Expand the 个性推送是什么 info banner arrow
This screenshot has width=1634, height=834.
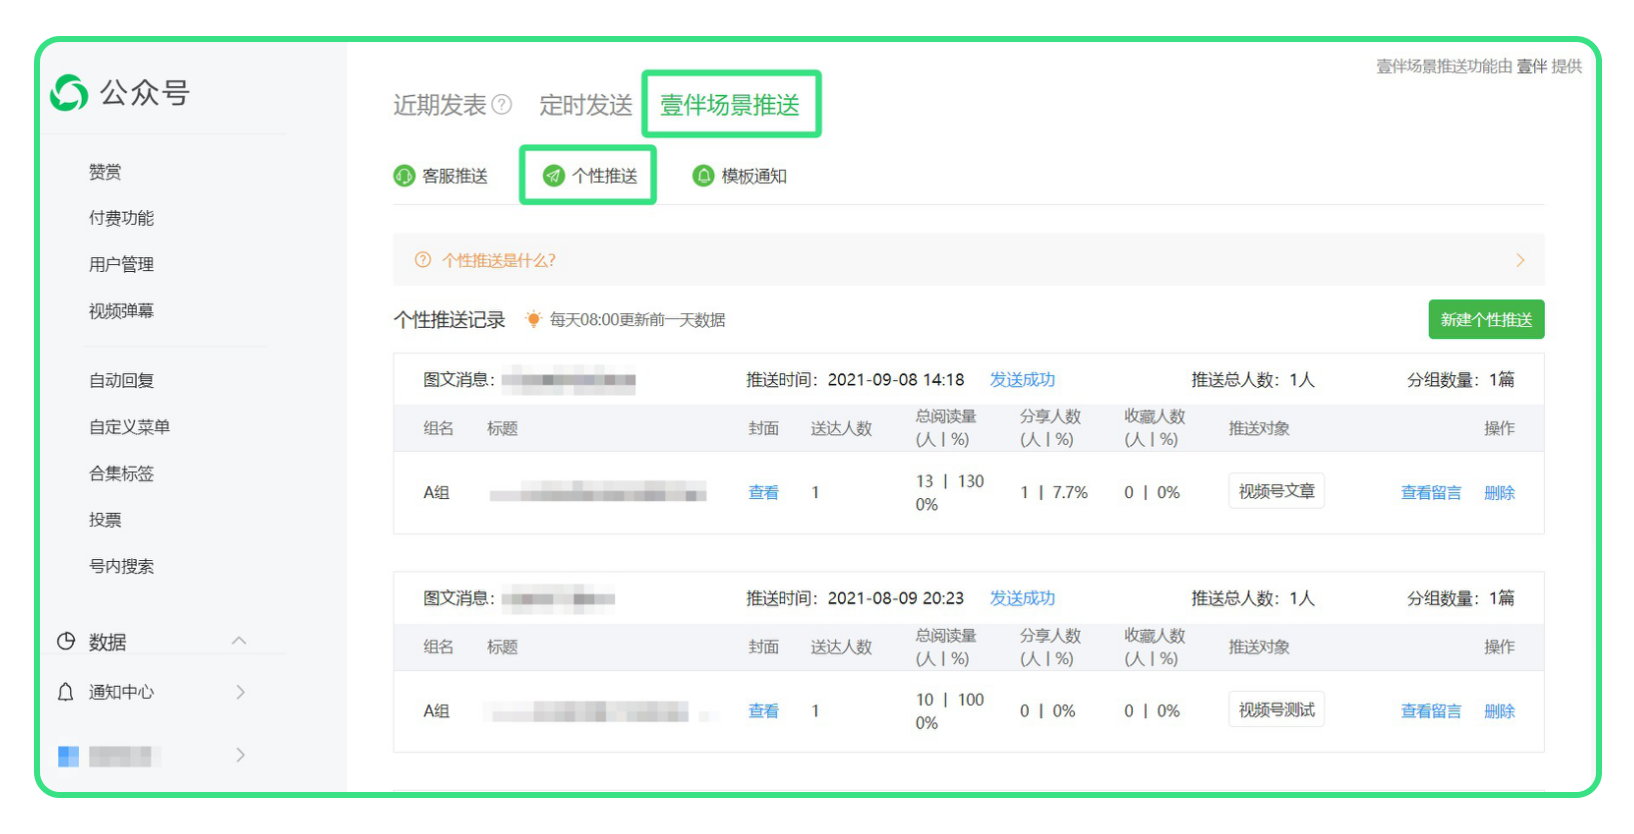1520,260
